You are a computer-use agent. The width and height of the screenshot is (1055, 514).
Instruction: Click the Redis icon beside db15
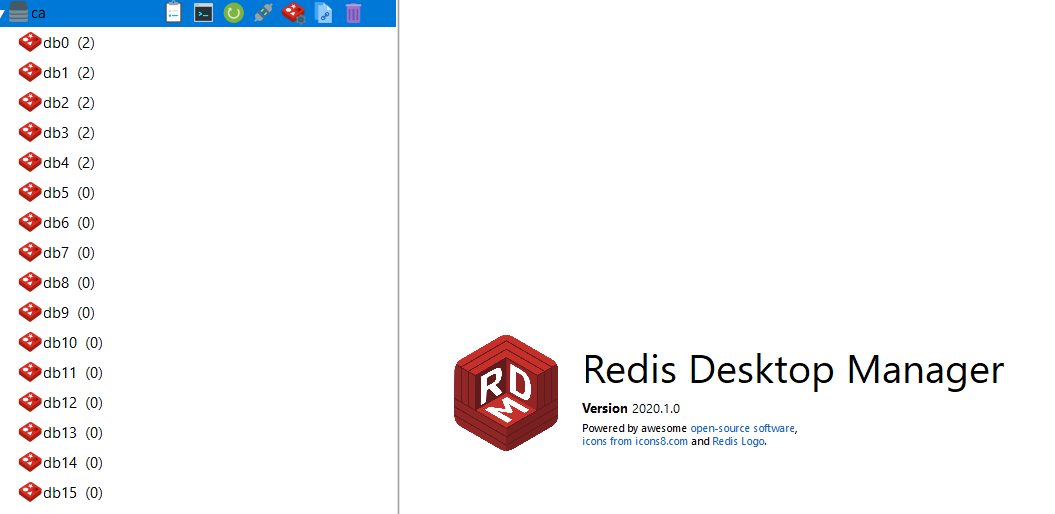30,492
